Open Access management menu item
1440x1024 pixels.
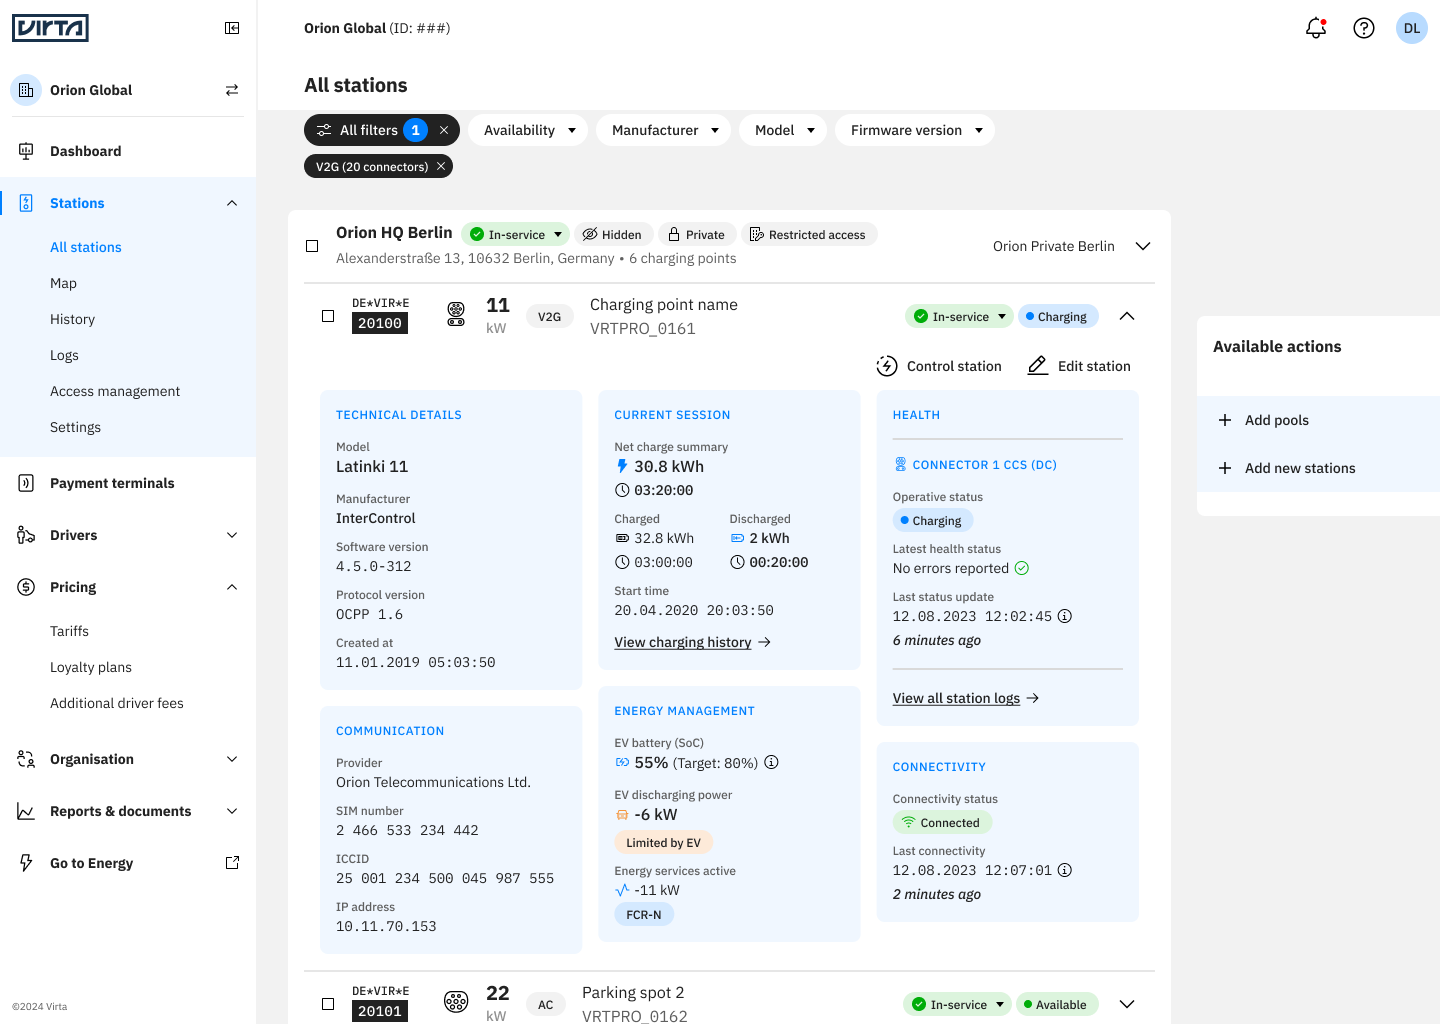(x=115, y=391)
